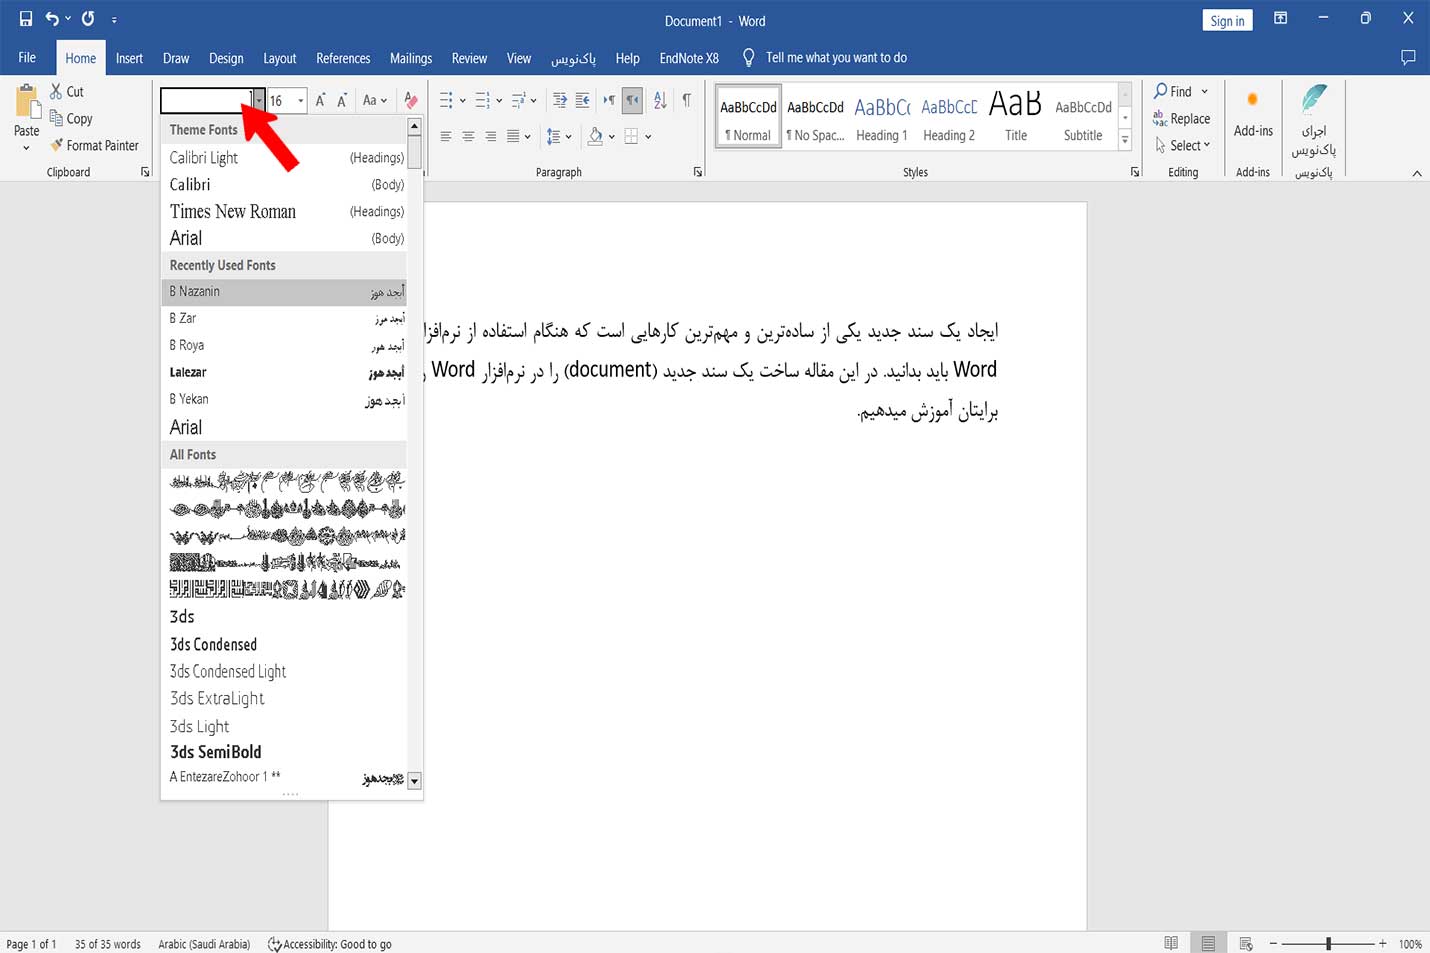Increase indent in paragraph group
The image size is (1430, 953).
582,100
